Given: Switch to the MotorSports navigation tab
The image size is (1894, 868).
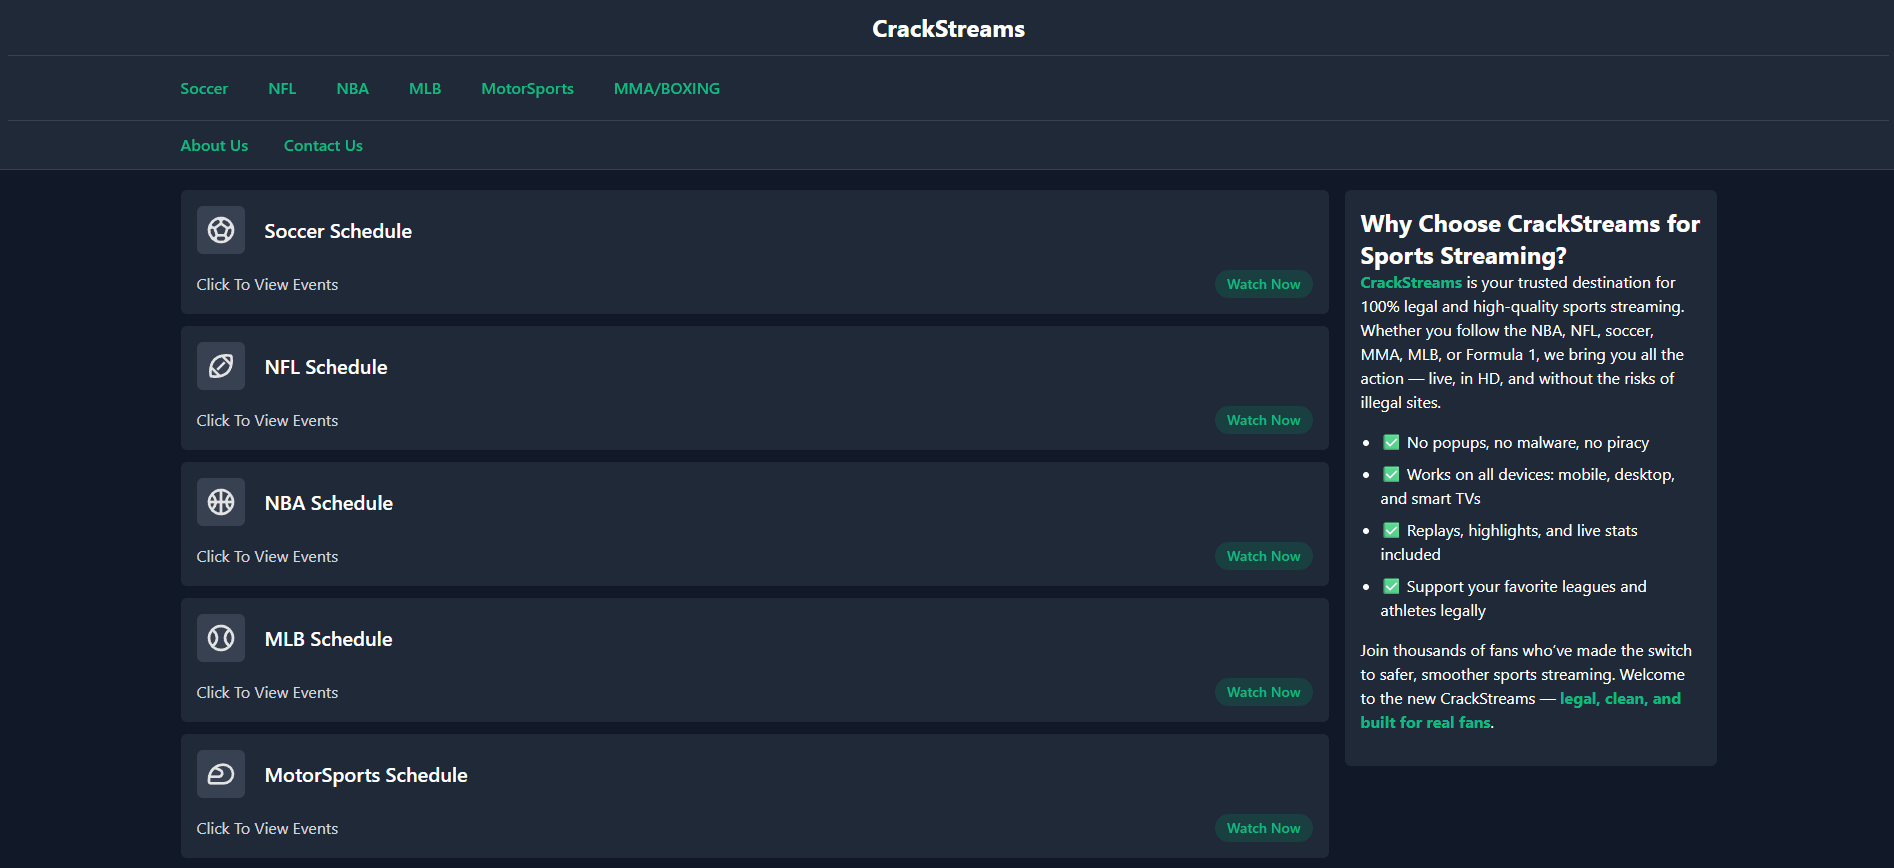Looking at the screenshot, I should point(527,88).
